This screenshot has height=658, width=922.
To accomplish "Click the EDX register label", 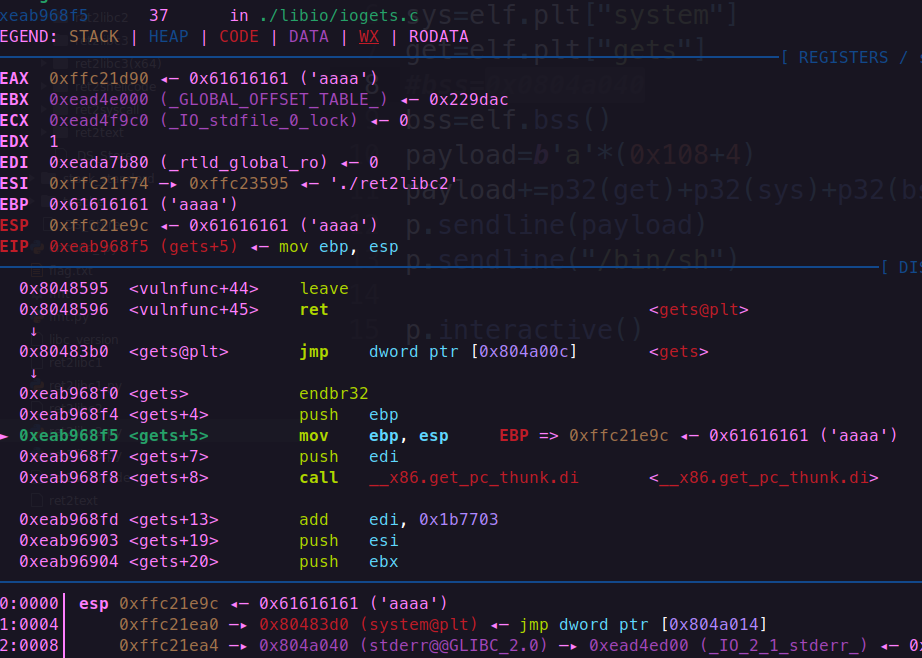I will (x=14, y=142).
